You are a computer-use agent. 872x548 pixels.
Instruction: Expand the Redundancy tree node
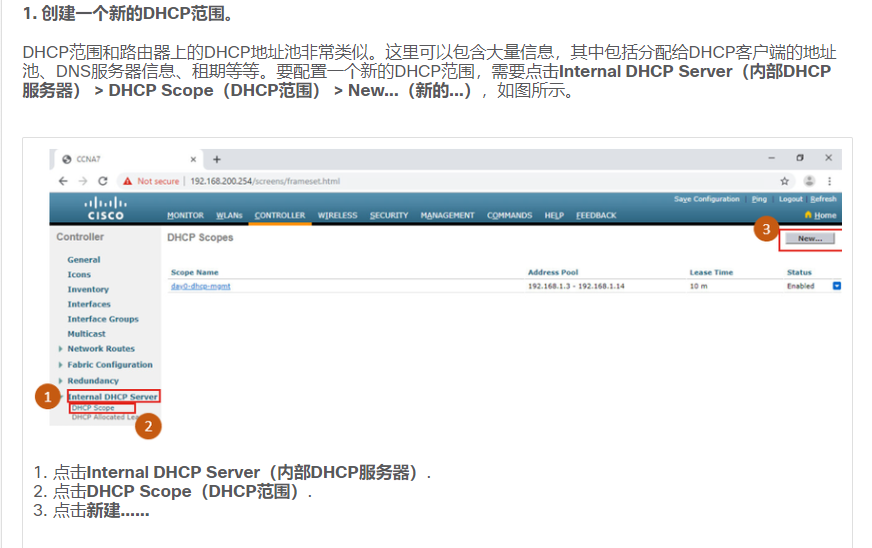point(61,381)
